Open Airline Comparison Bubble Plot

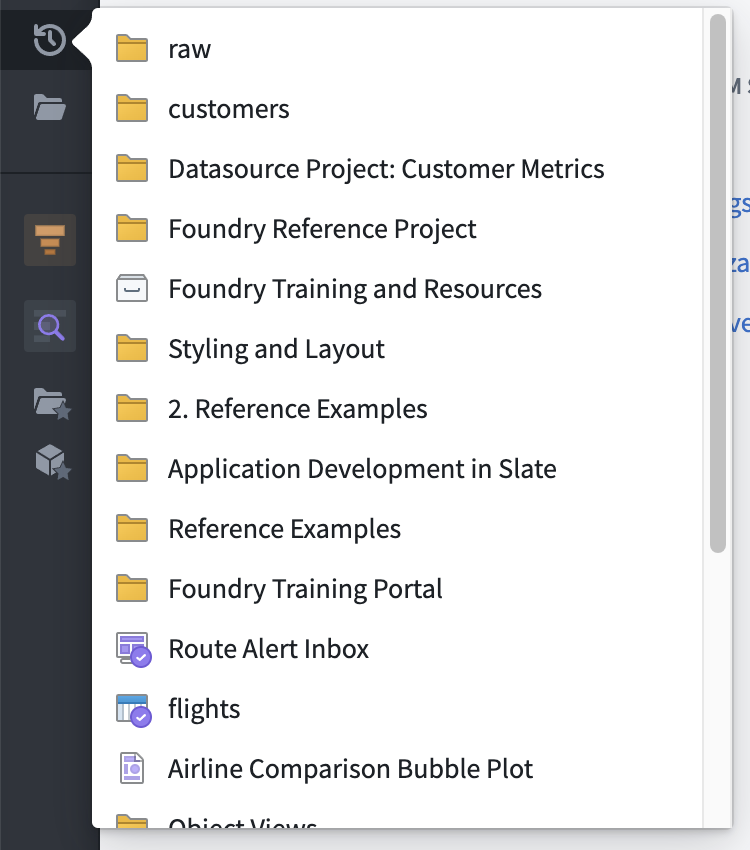[351, 769]
